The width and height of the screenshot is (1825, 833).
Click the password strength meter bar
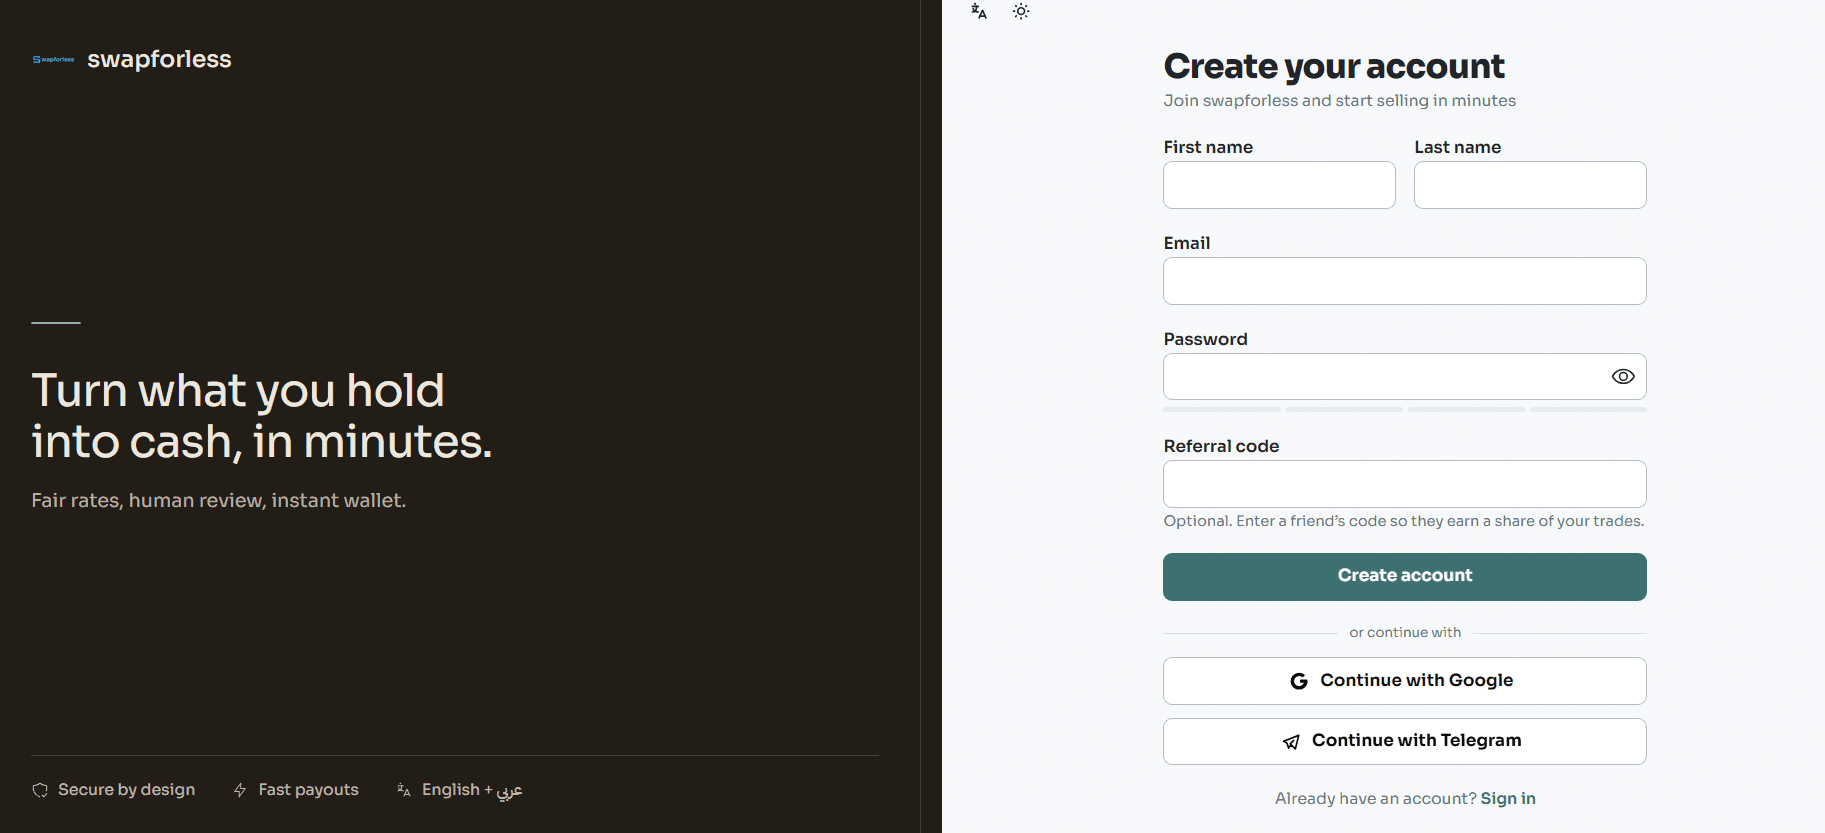click(x=1405, y=409)
